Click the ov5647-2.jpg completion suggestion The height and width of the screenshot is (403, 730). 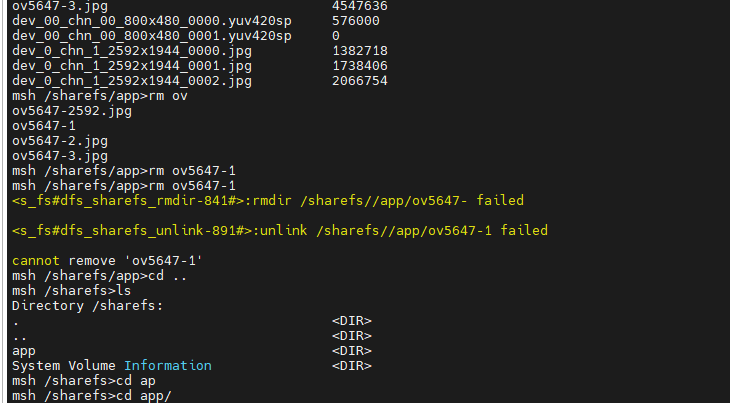[x=60, y=141]
